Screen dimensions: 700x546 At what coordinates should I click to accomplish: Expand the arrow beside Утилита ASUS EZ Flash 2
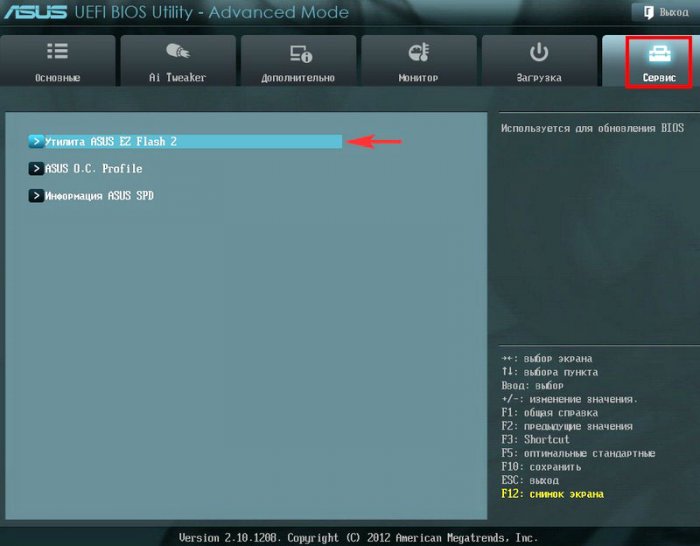tap(36, 142)
